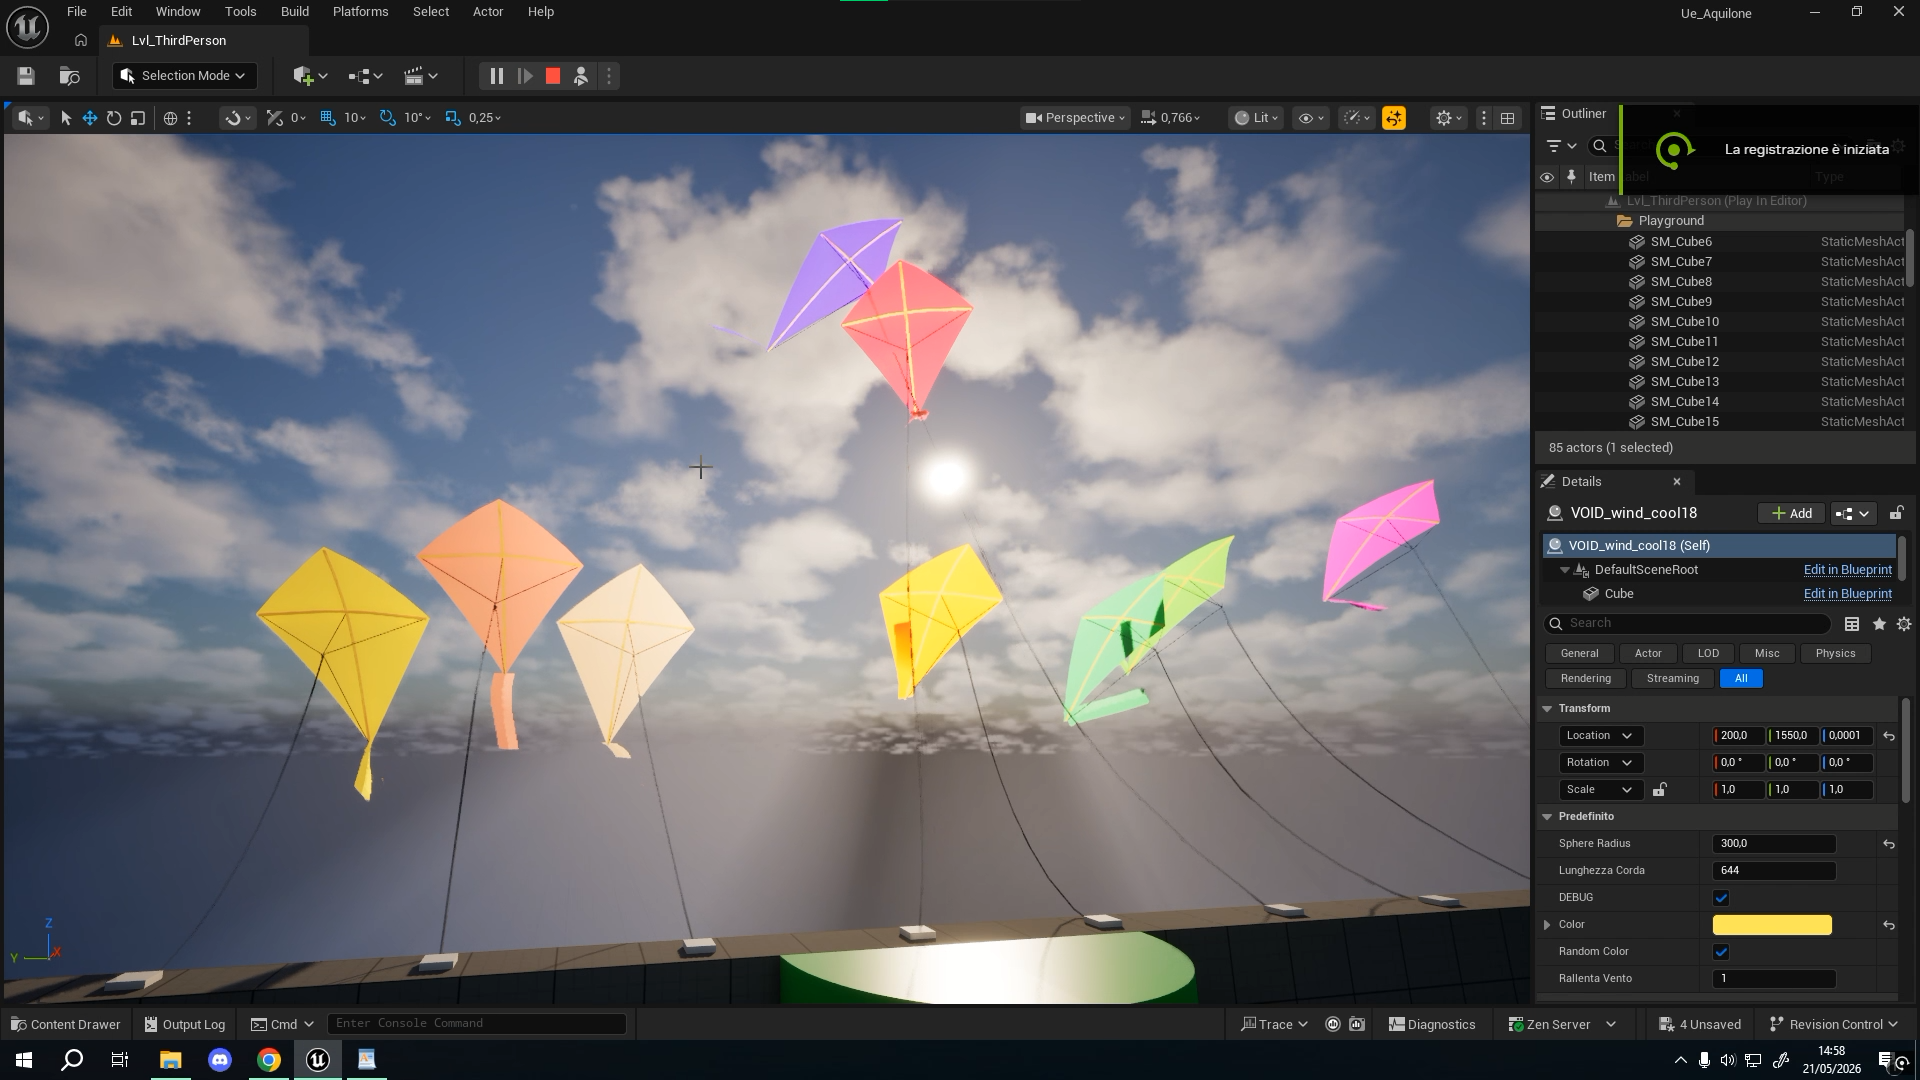Toggle scale snapping icon next to 0,25
1920x1080 pixels.
[x=453, y=118]
